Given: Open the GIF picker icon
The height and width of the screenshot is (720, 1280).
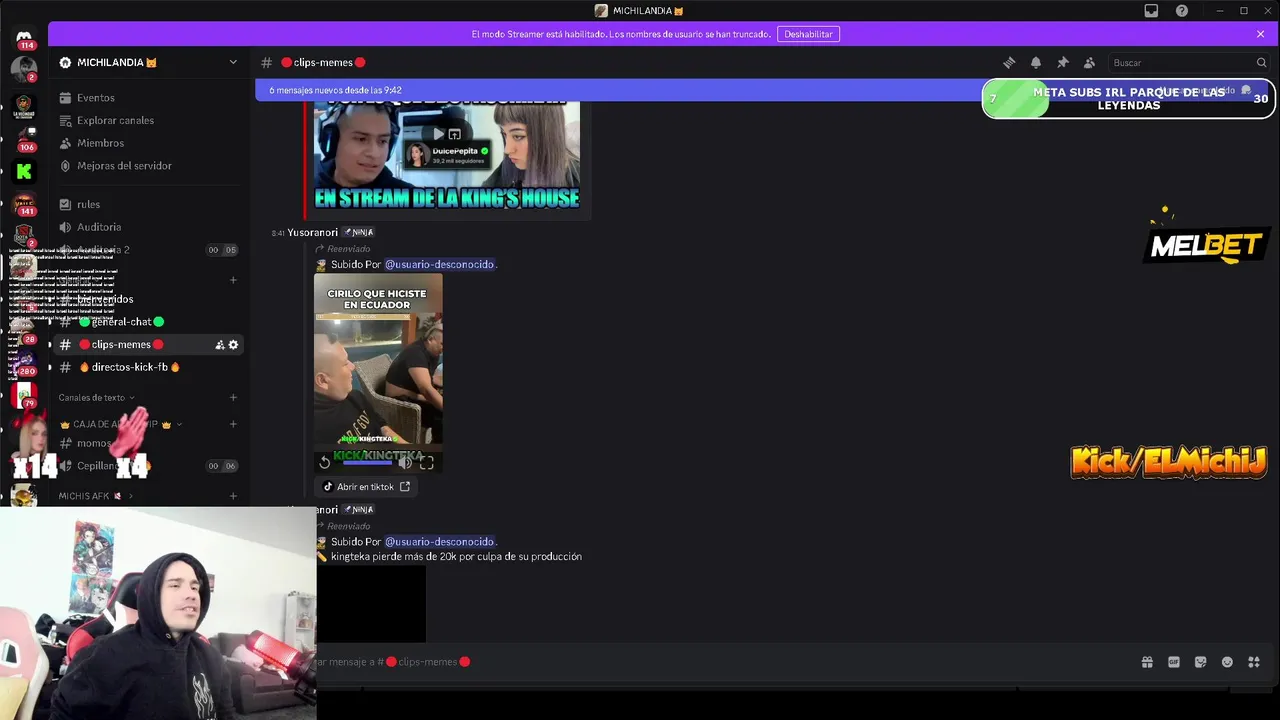Looking at the screenshot, I should [1174, 662].
